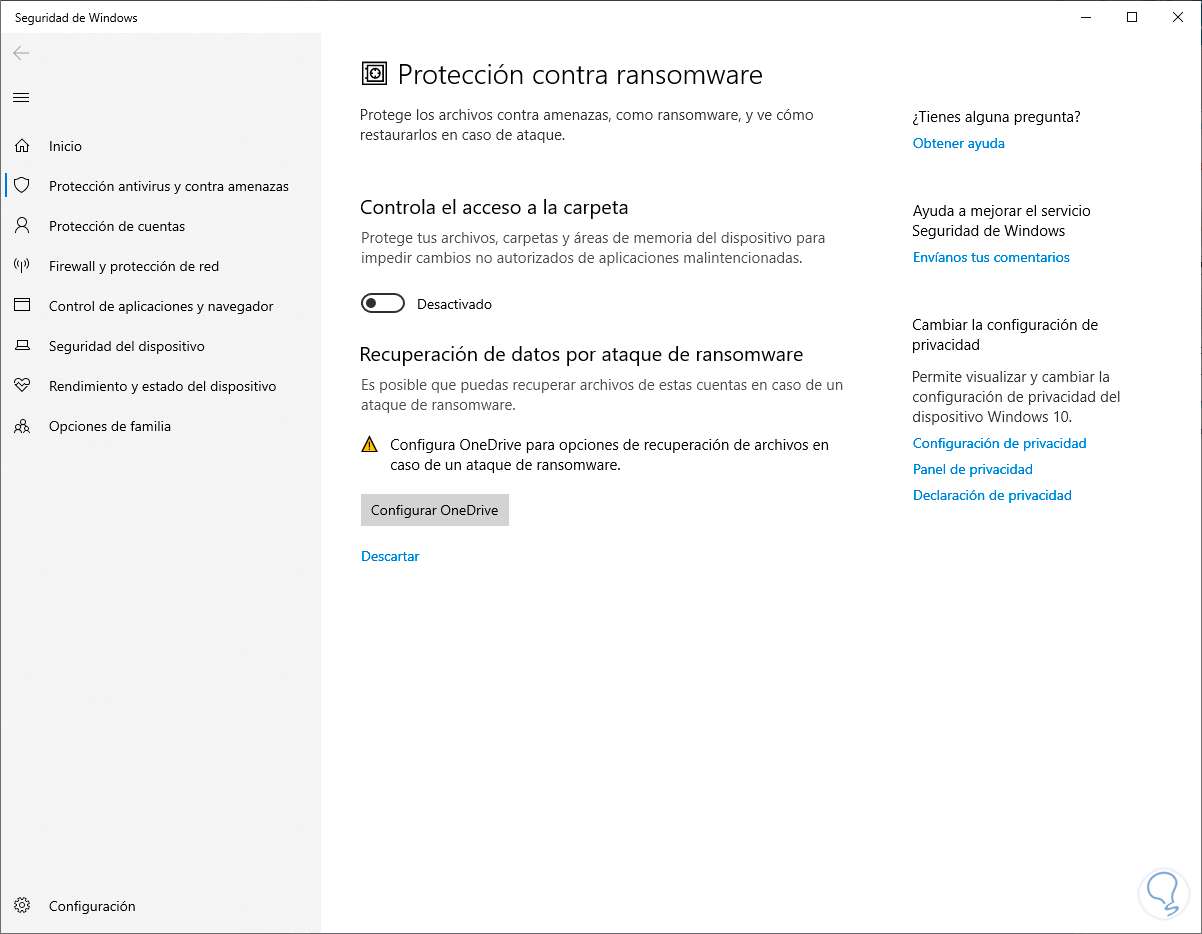1202x934 pixels.
Task: Click the app and browser control icon
Action: point(21,306)
